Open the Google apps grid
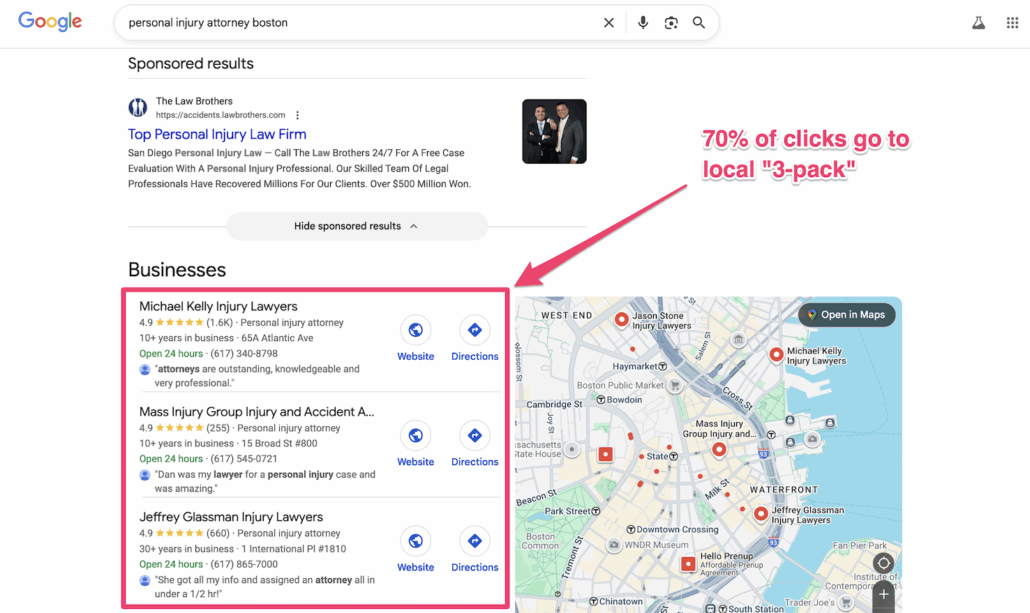The image size is (1030, 613). click(1012, 23)
